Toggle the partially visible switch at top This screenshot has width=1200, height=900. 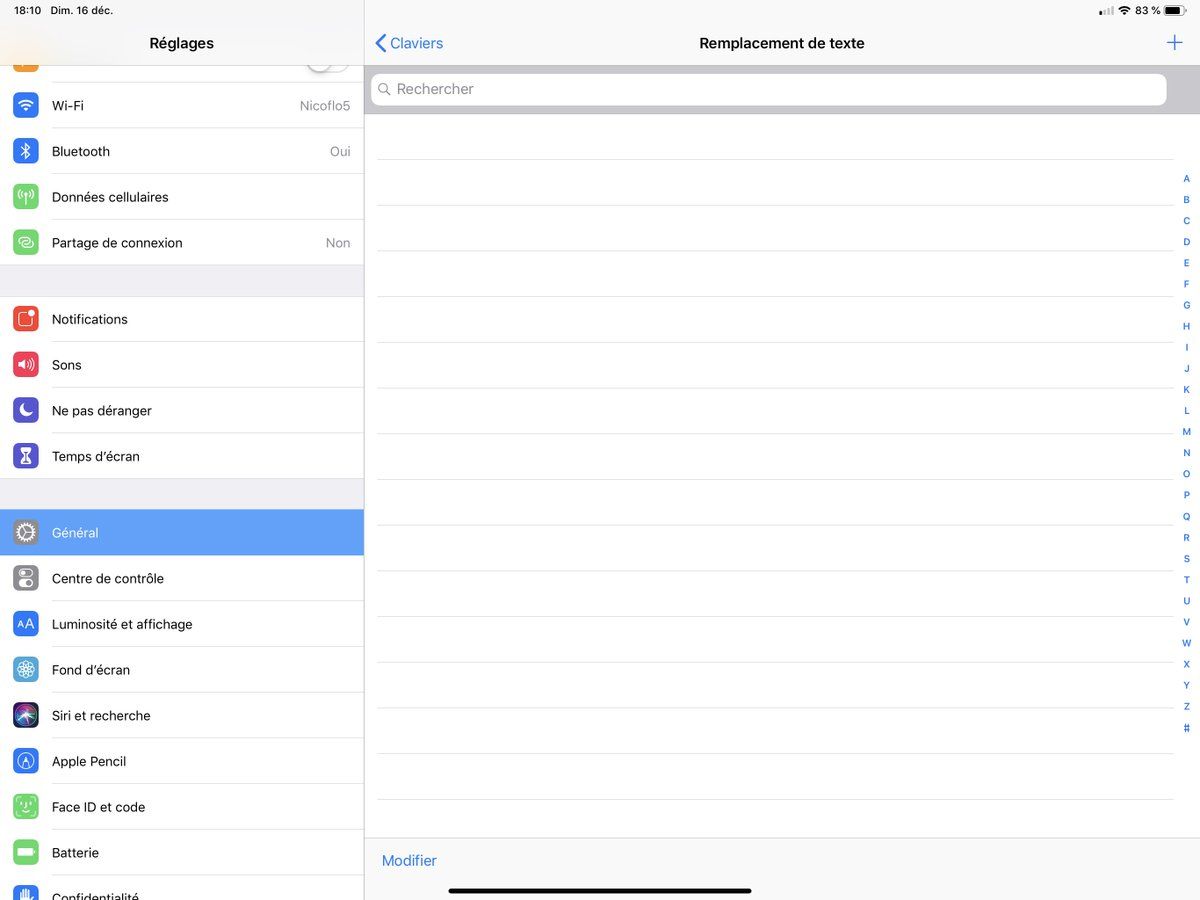pos(326,64)
